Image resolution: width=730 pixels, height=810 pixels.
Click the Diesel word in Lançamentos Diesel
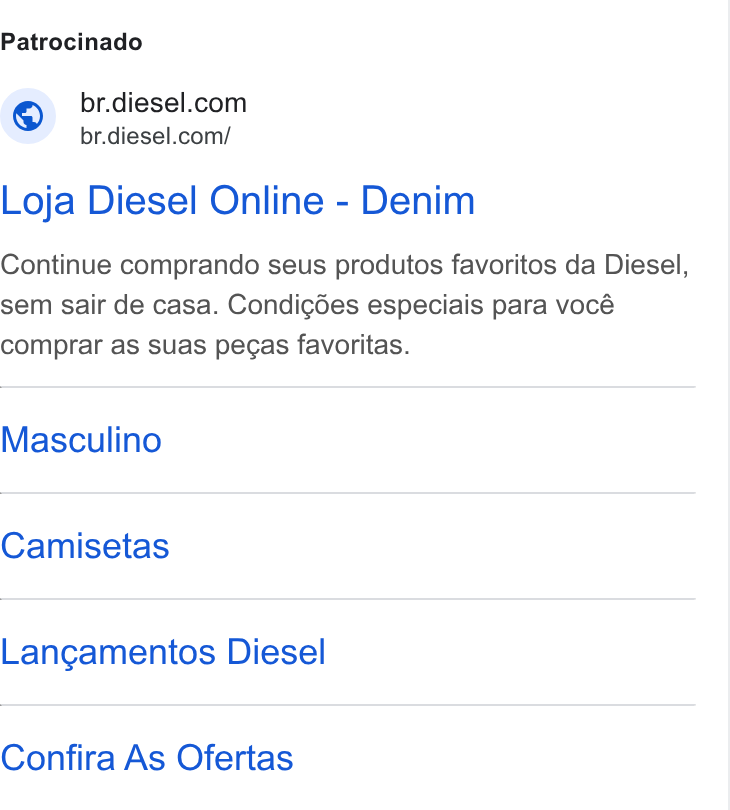click(276, 651)
